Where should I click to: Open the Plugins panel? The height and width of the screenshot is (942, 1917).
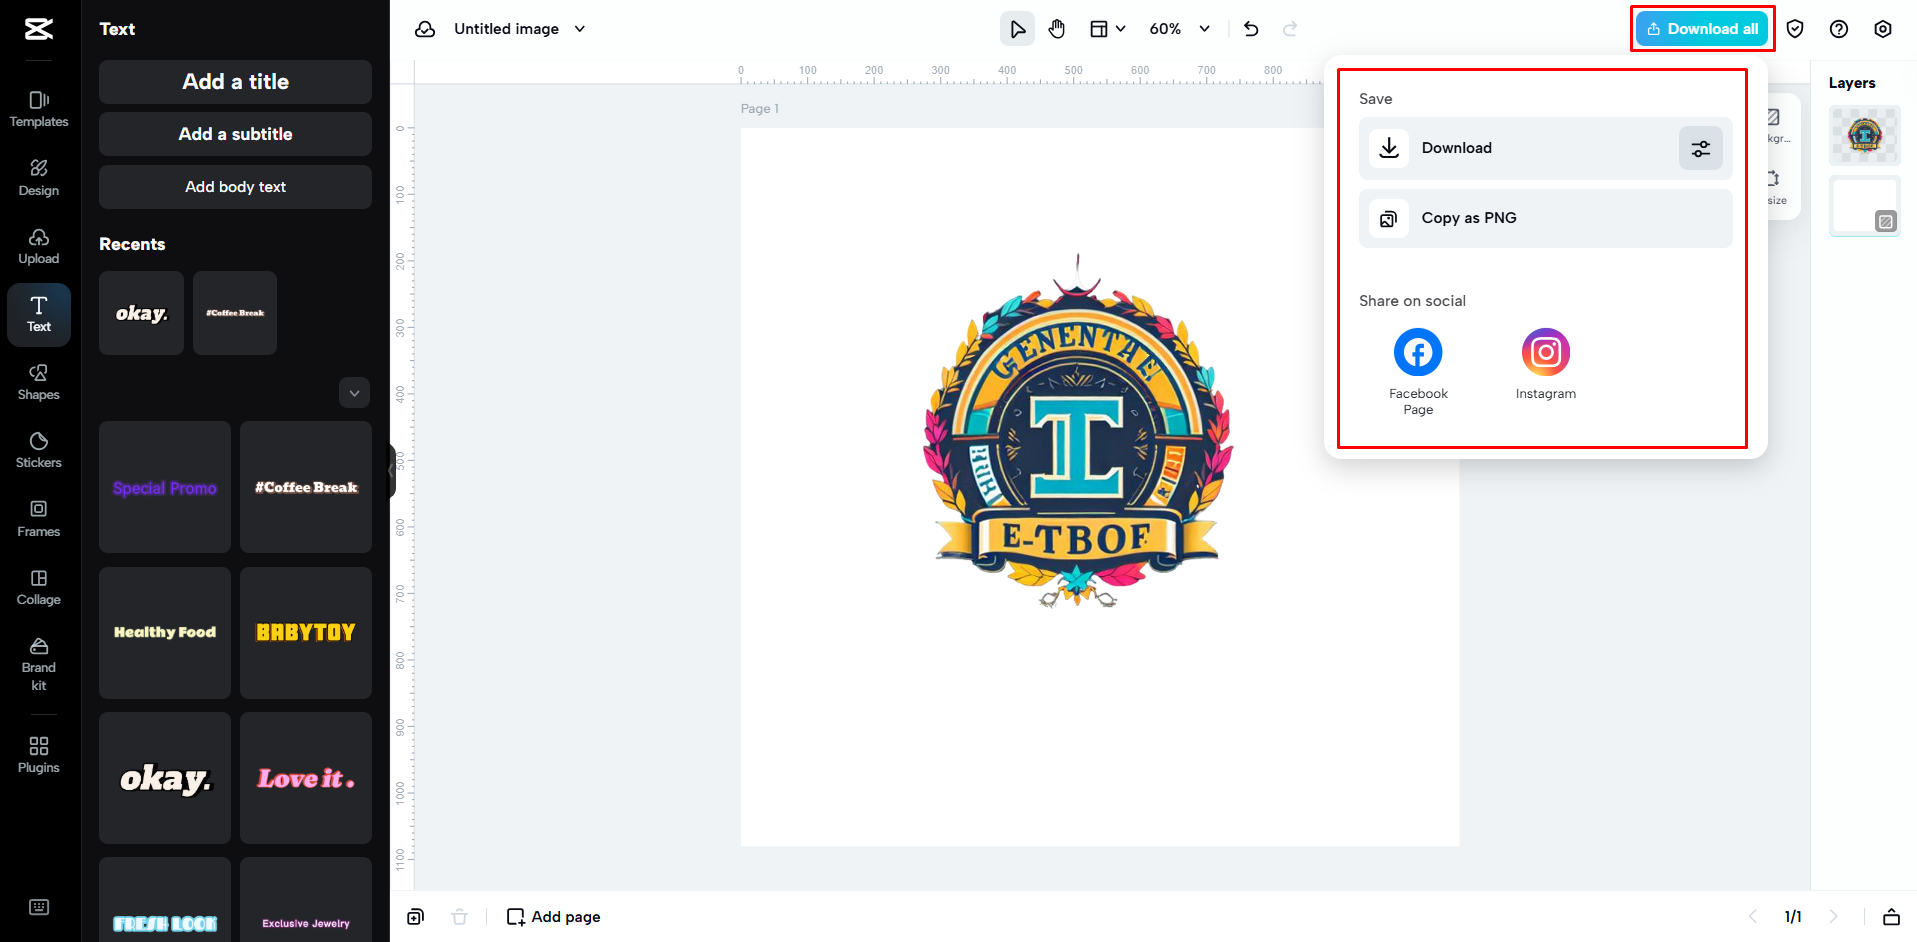click(38, 754)
